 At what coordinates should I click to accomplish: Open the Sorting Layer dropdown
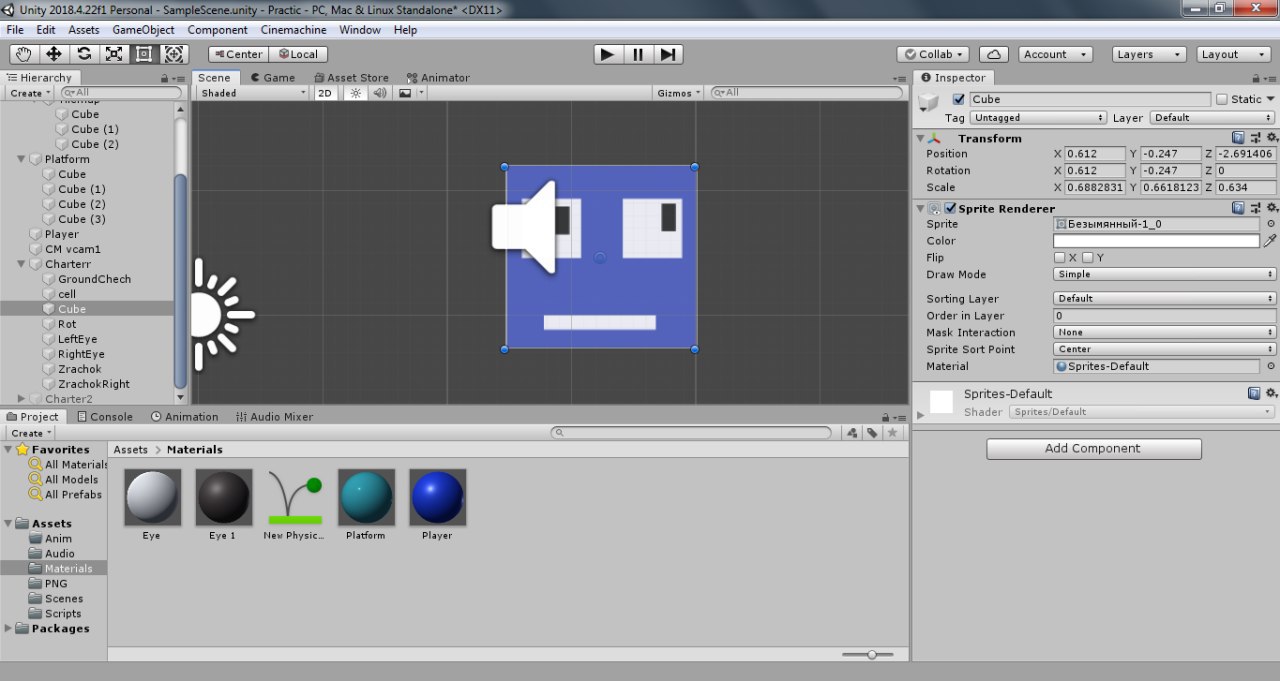click(1165, 298)
